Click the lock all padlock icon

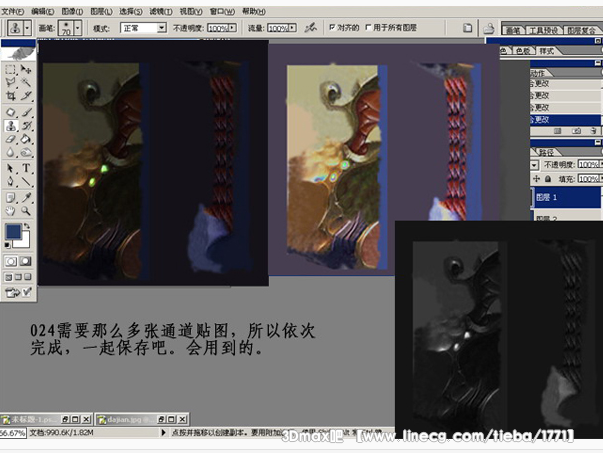pyautogui.click(x=548, y=179)
